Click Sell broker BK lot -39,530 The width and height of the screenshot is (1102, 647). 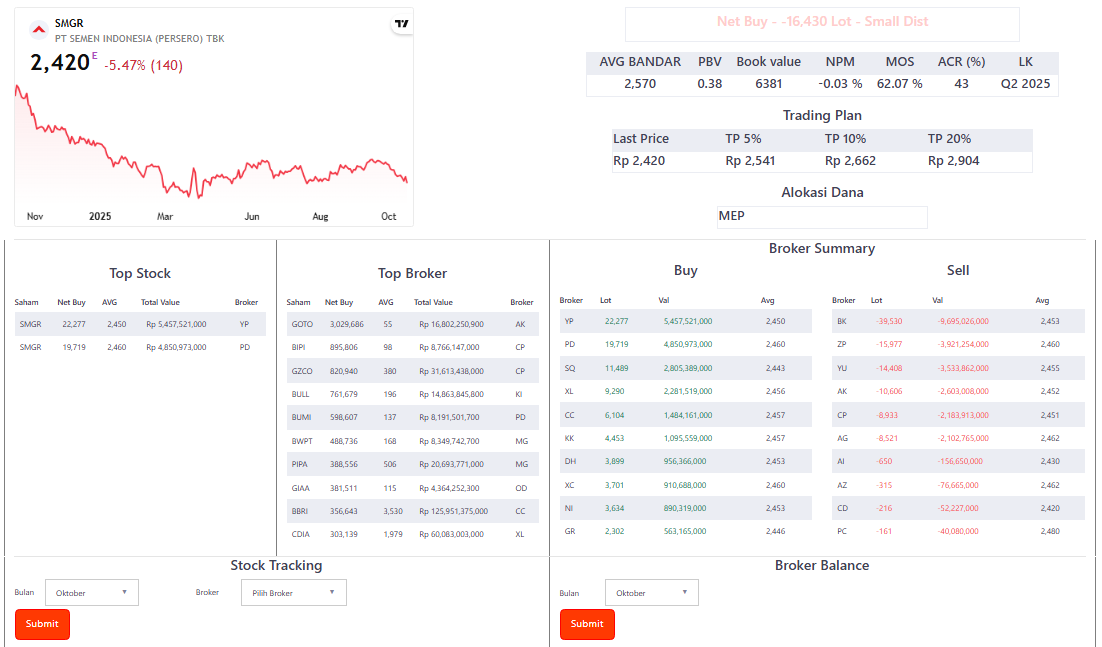coord(958,321)
